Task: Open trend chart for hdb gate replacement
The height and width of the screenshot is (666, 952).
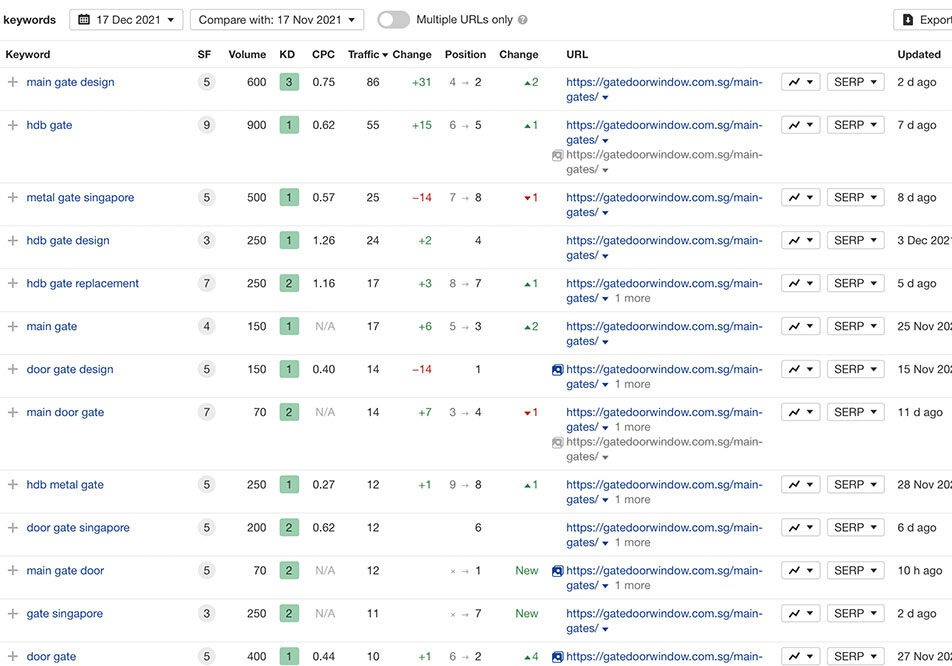Action: (800, 283)
